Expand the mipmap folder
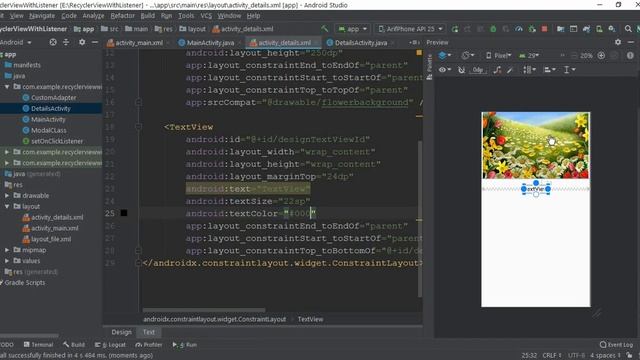Screen dimensions: 640x360 click(7, 250)
